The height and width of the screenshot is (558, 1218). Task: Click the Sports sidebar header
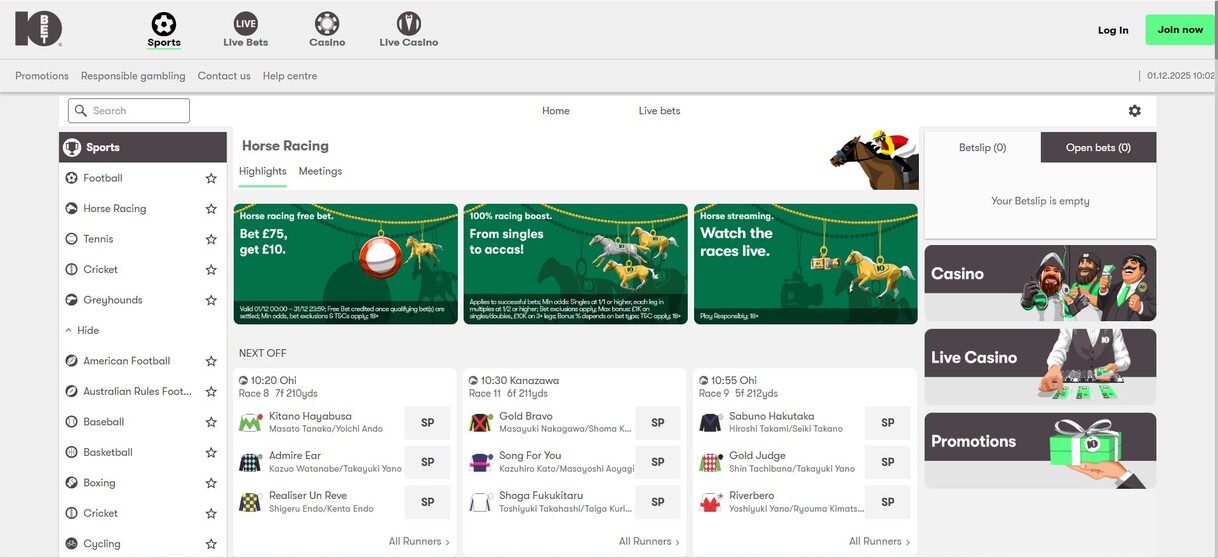click(143, 147)
